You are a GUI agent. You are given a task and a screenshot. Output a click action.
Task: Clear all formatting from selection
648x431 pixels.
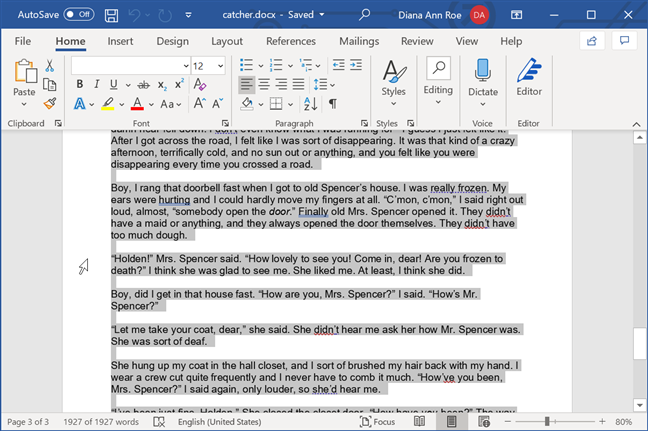(x=200, y=84)
